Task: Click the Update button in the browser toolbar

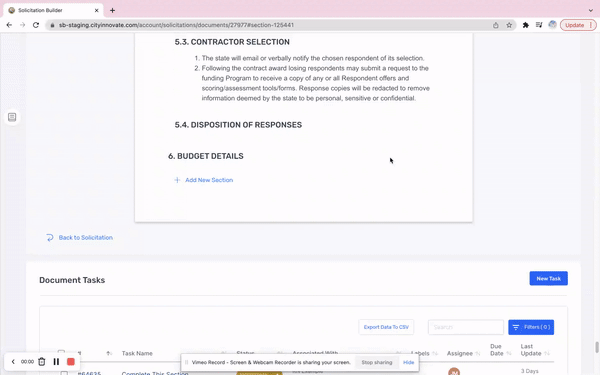Action: coord(574,25)
